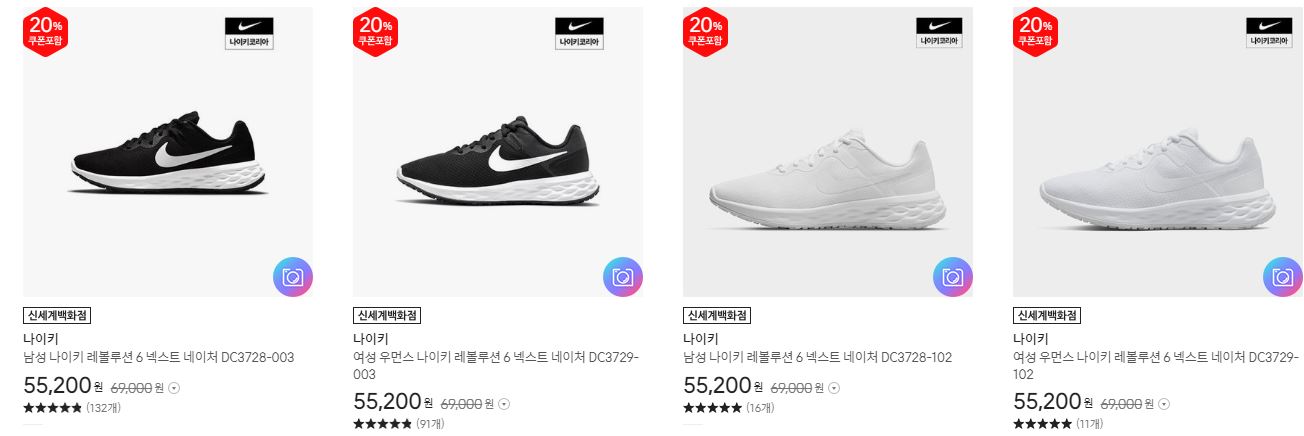Expand price details for DC3729-003
1304x436 pixels.
pyautogui.click(x=505, y=404)
